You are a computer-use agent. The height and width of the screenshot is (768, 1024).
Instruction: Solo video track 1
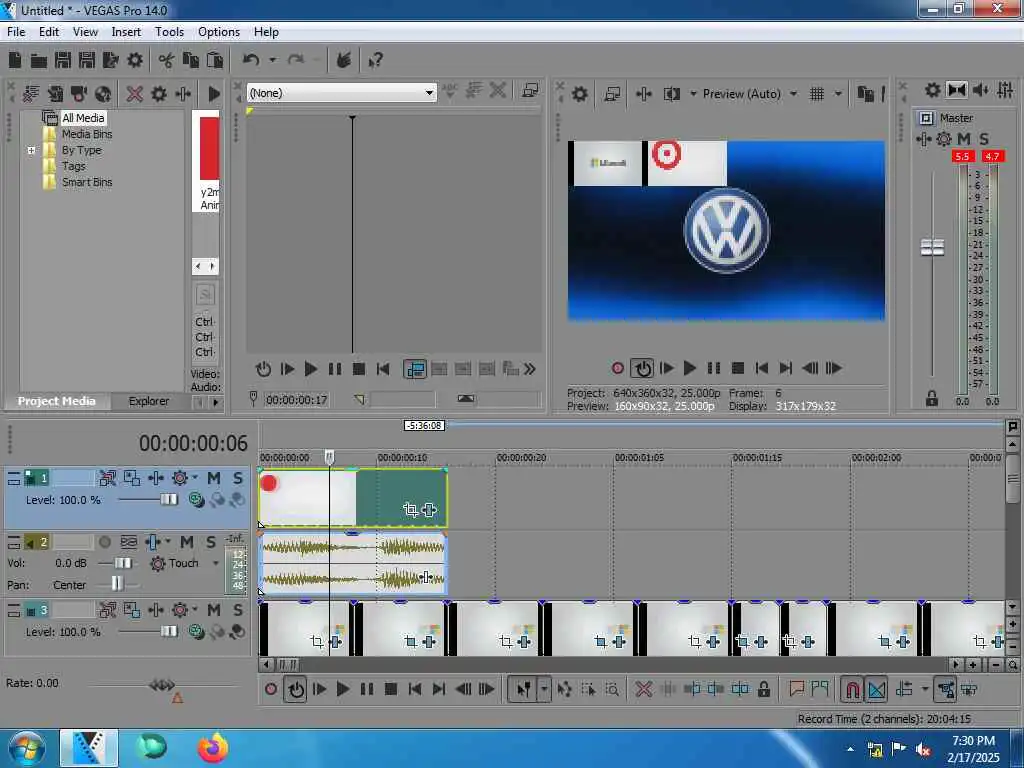[x=238, y=478]
